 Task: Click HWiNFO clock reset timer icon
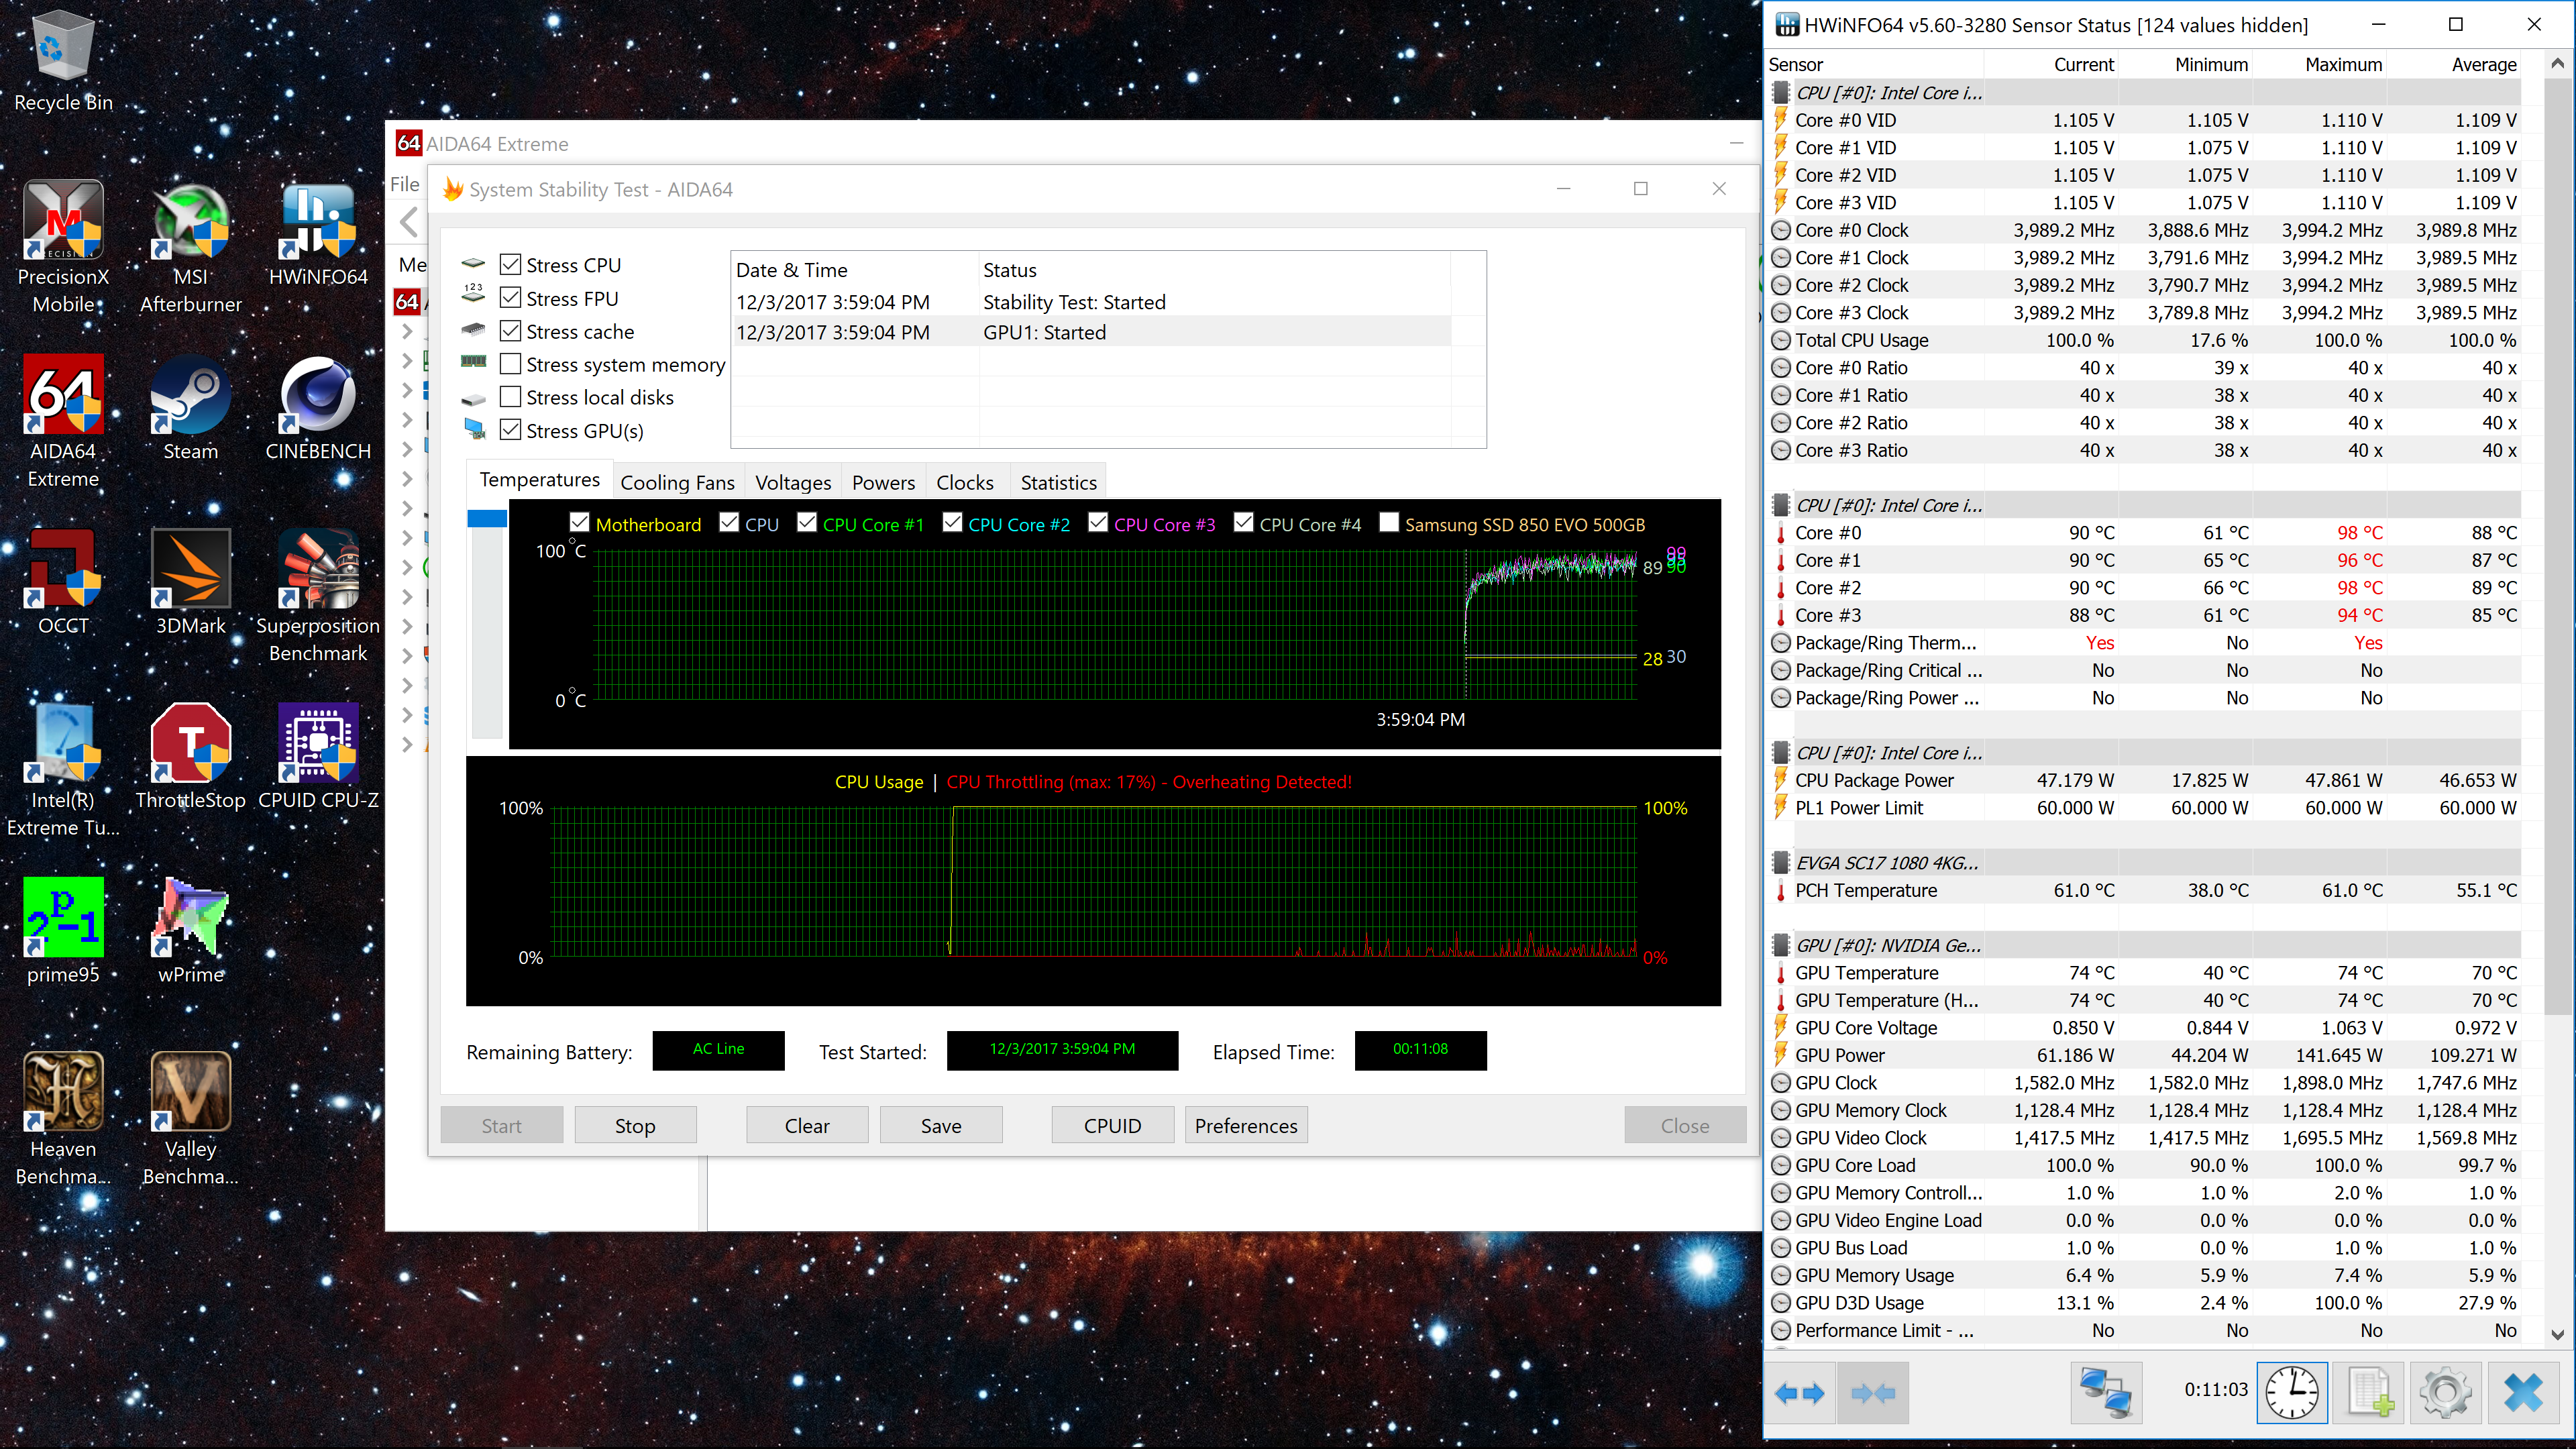pyautogui.click(x=2291, y=1392)
